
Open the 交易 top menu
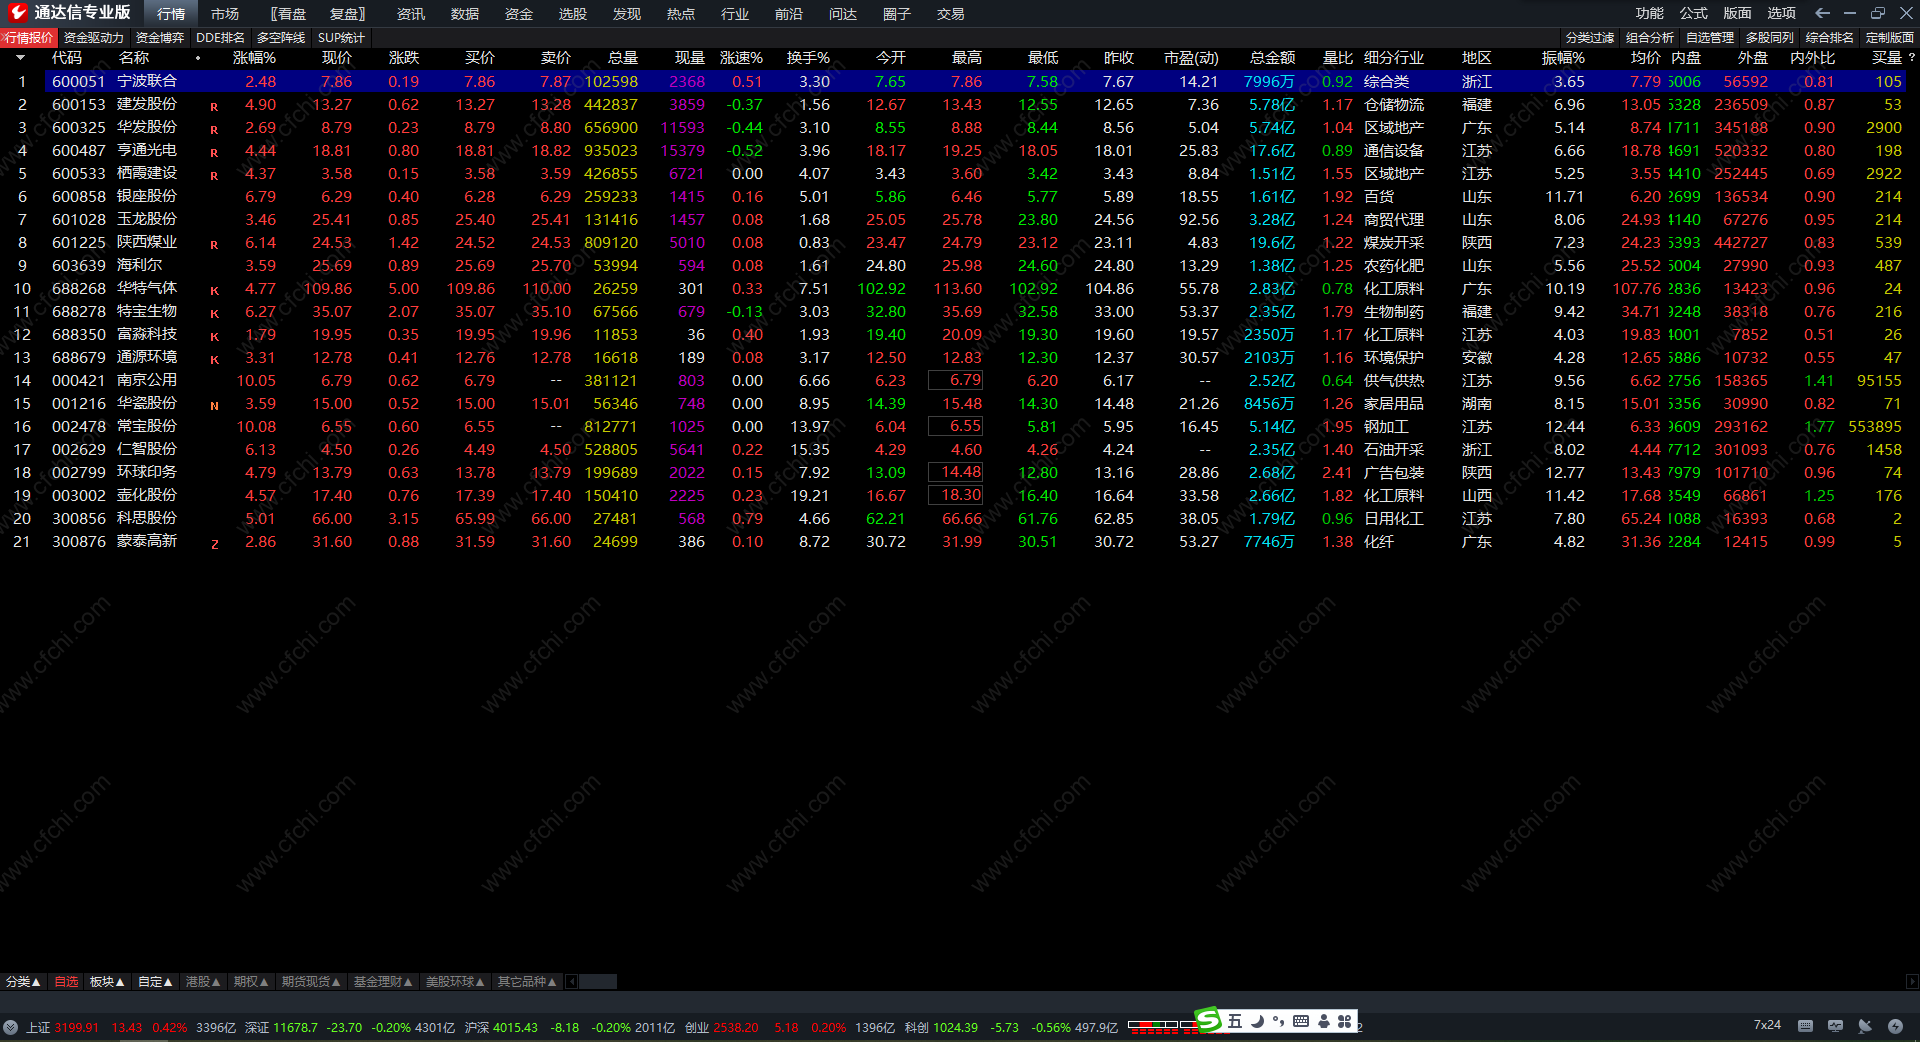[x=951, y=14]
